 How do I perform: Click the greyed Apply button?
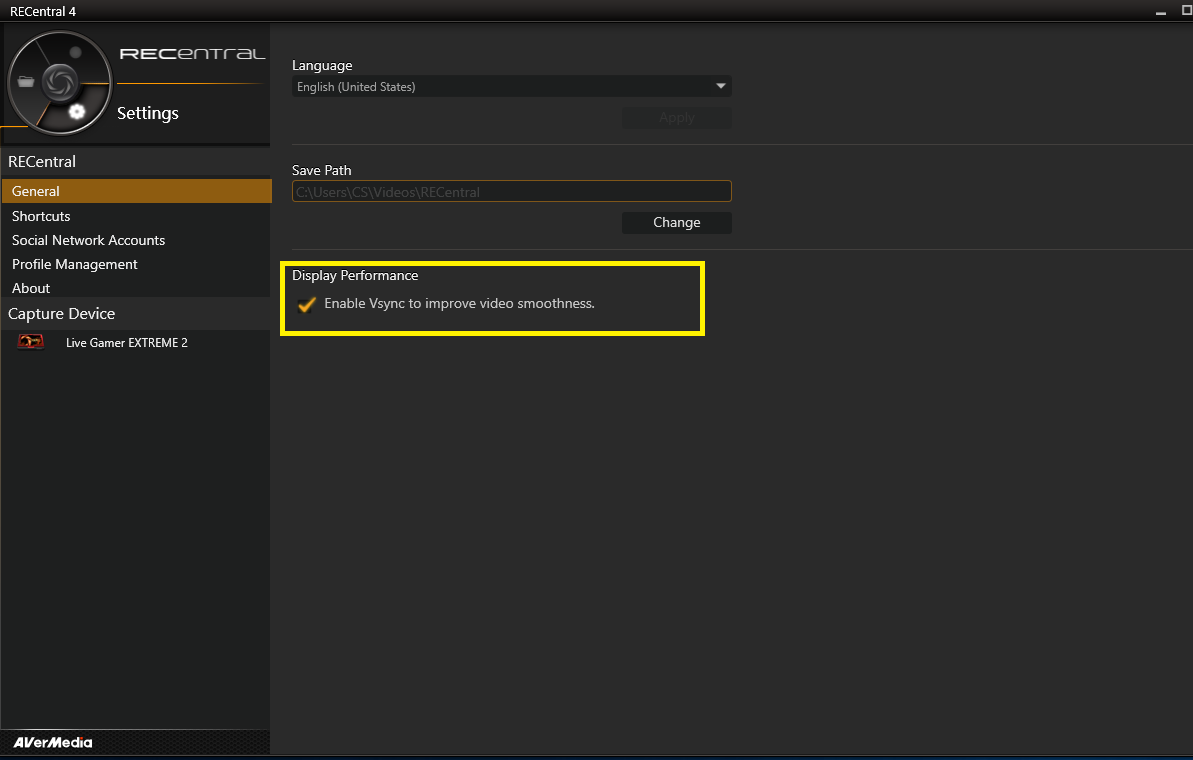[x=676, y=117]
